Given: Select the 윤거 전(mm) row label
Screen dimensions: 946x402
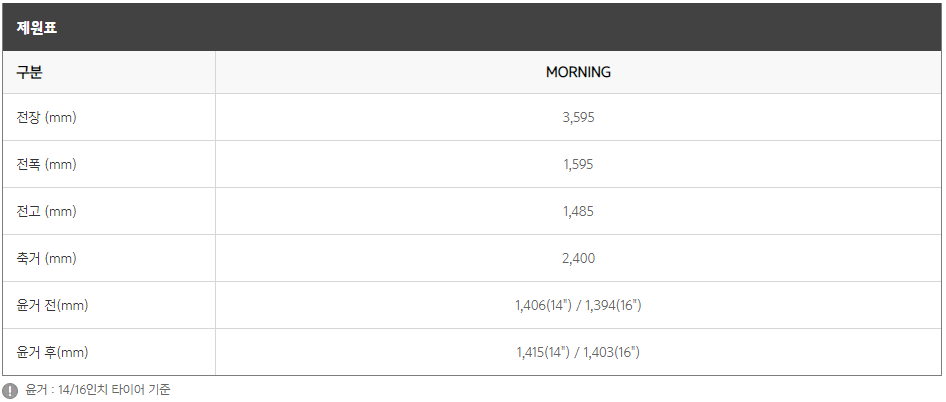Looking at the screenshot, I should pos(52,306).
